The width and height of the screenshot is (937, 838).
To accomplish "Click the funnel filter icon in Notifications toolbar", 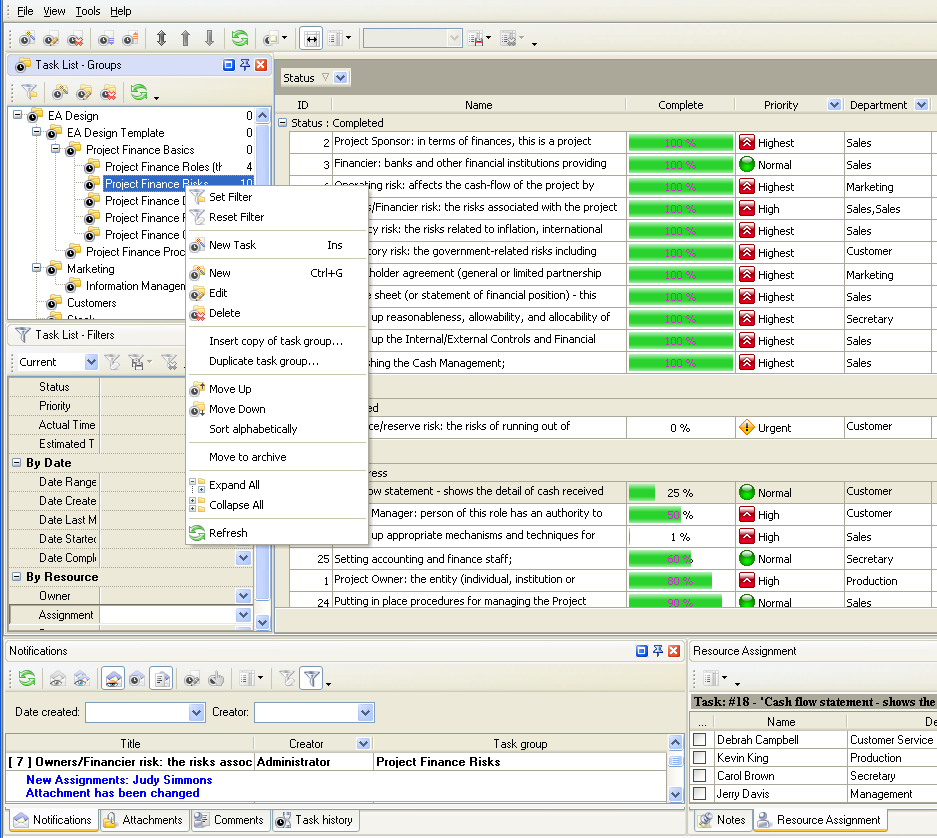I will [x=311, y=679].
